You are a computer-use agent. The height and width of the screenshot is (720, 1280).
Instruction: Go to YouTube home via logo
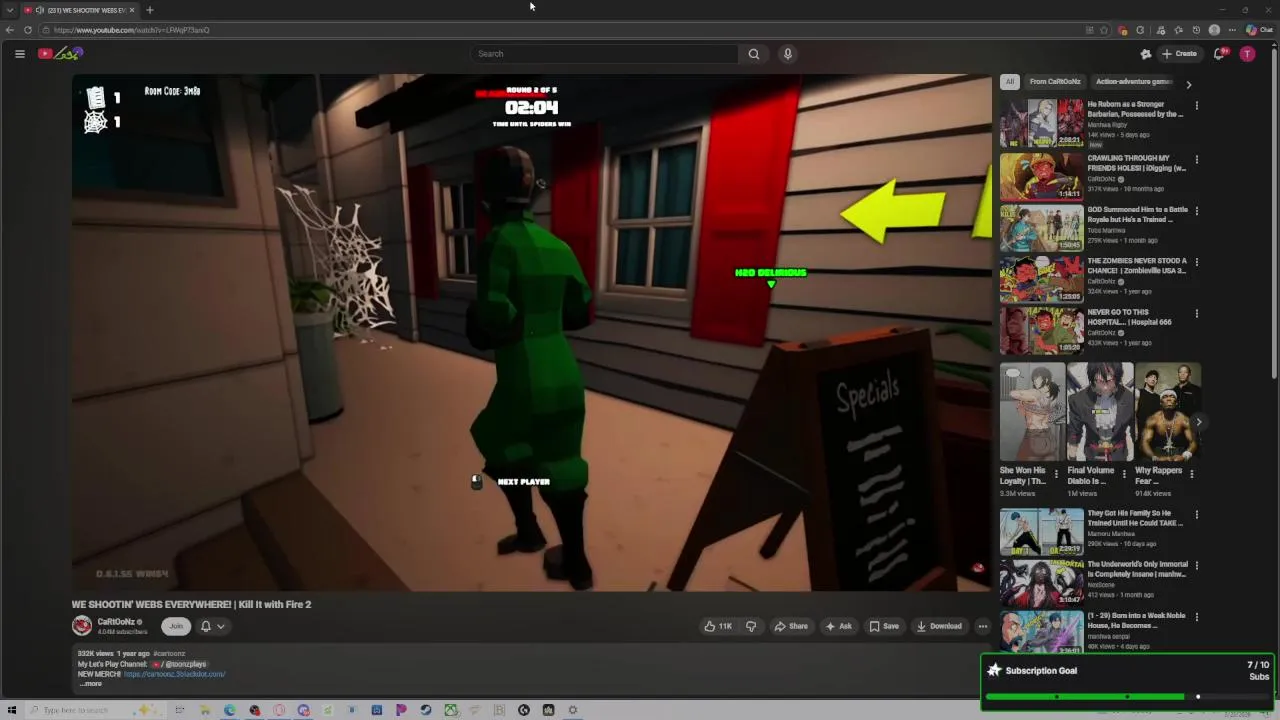60,54
